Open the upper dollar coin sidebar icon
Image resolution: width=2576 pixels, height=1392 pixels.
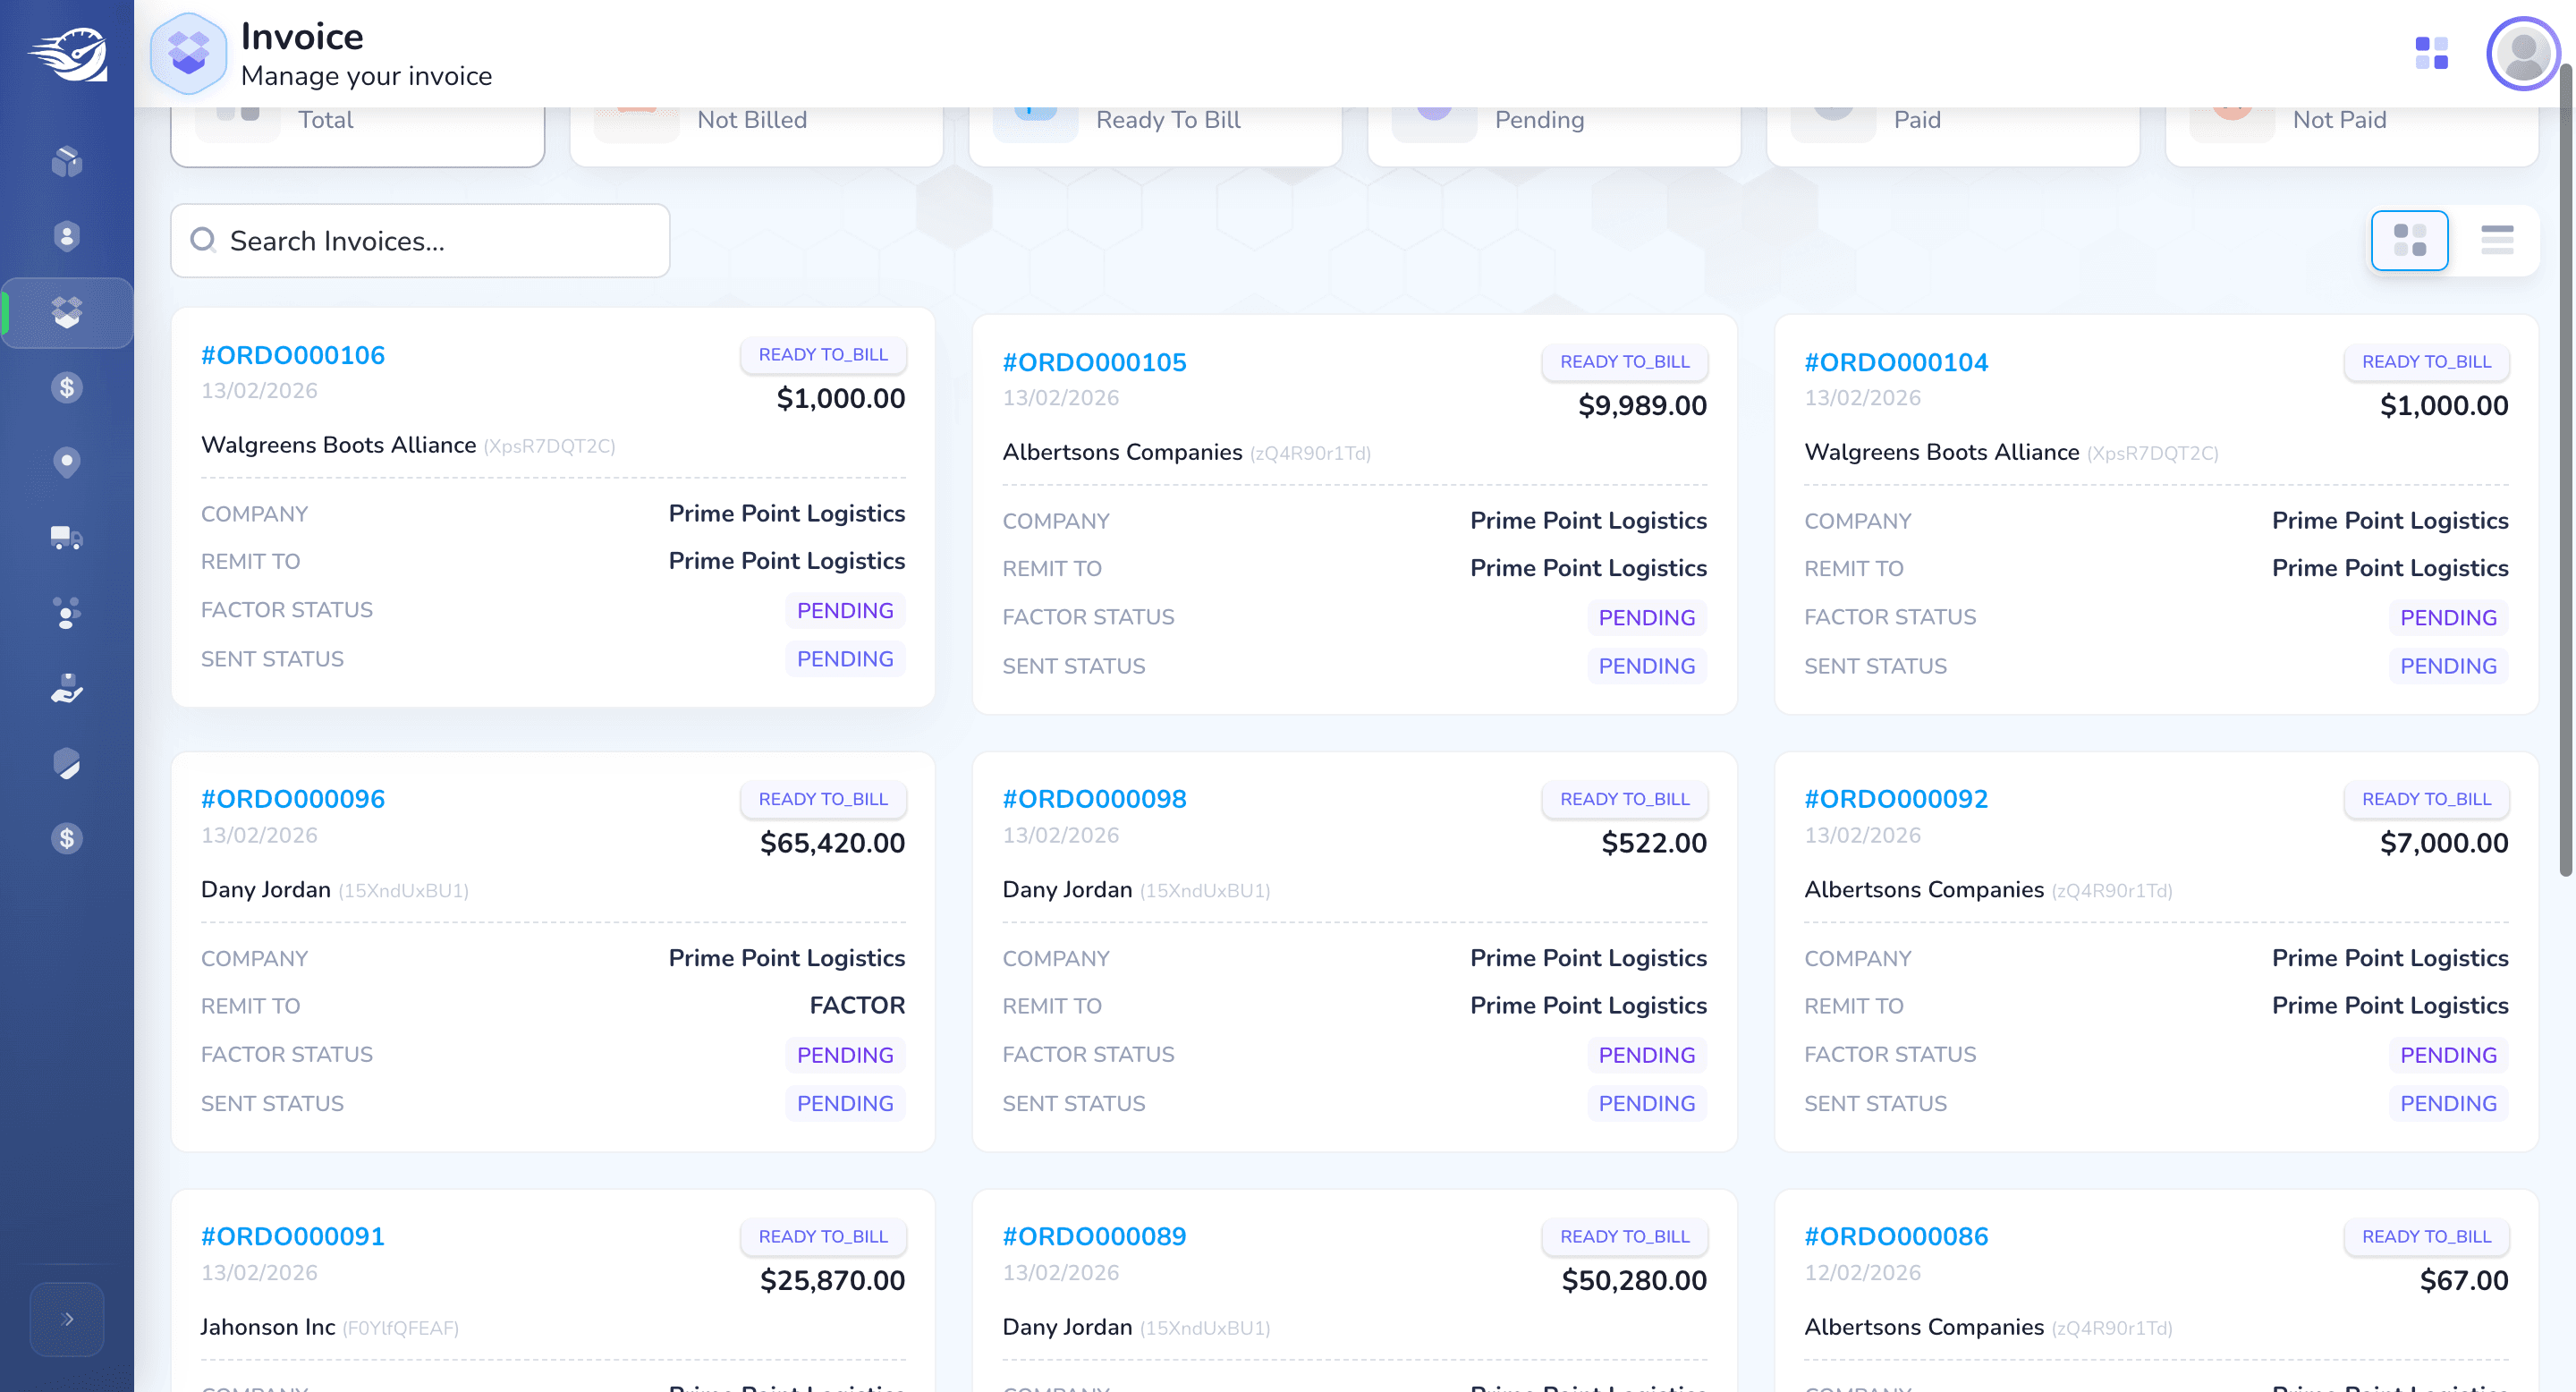(67, 387)
